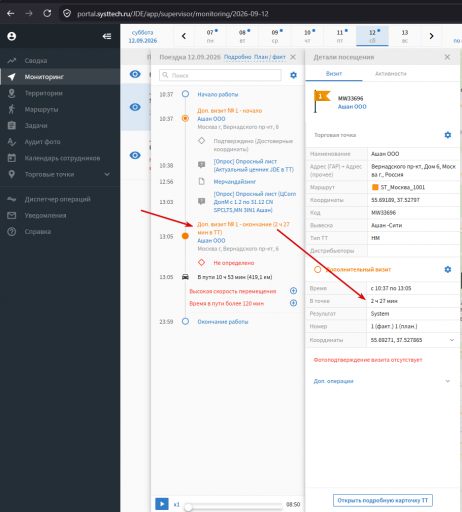This screenshot has height=512, width=462.
Task: Expand Координаты dropdown chevron in visit
Action: pyautogui.click(x=452, y=340)
